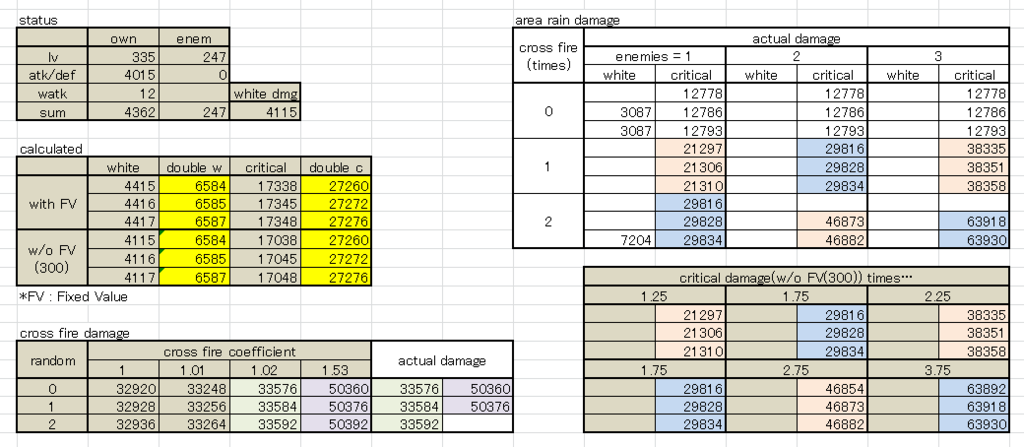Viewport: 1024px width, 447px height.
Task: Click the white value 4116
Action: click(123, 259)
